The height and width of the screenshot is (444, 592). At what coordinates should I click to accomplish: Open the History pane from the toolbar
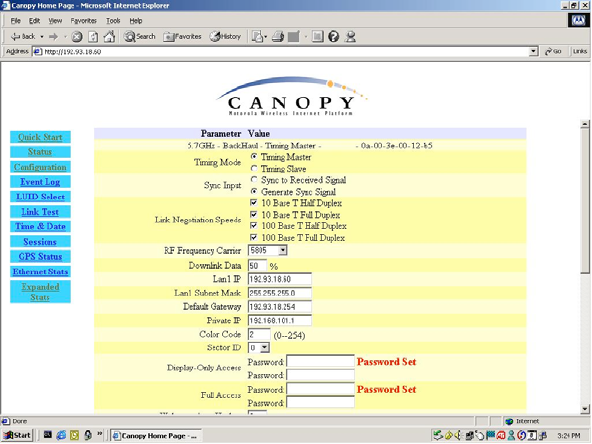[225, 37]
